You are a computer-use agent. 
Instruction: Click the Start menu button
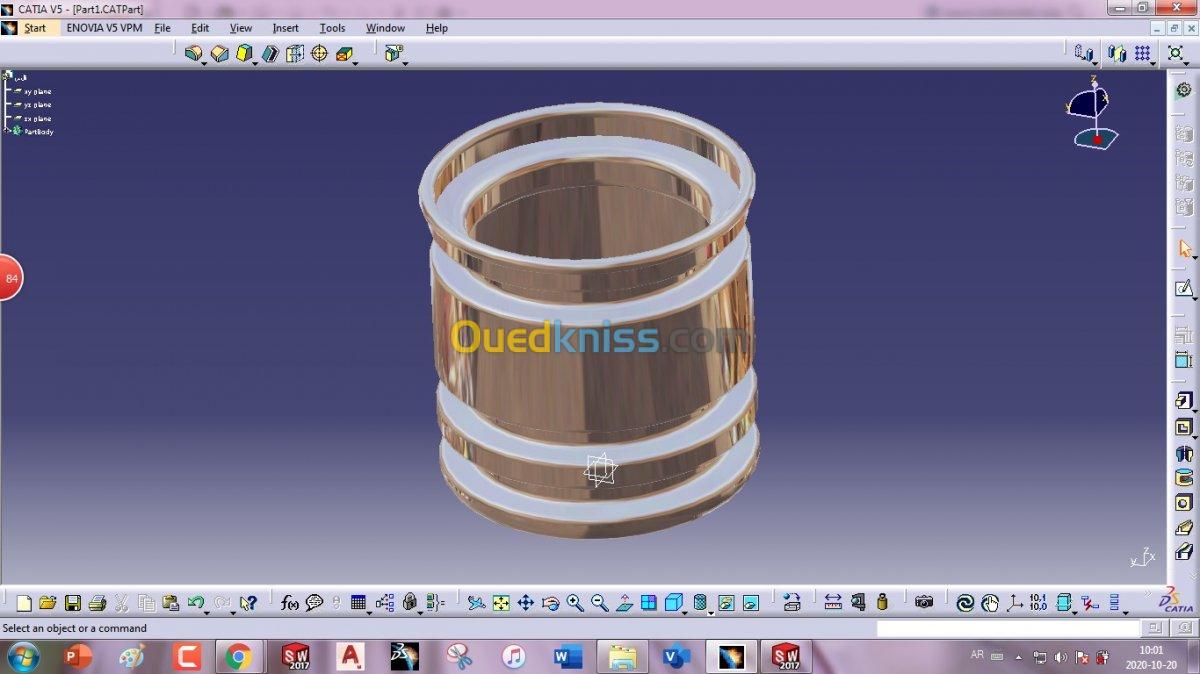tap(35, 28)
